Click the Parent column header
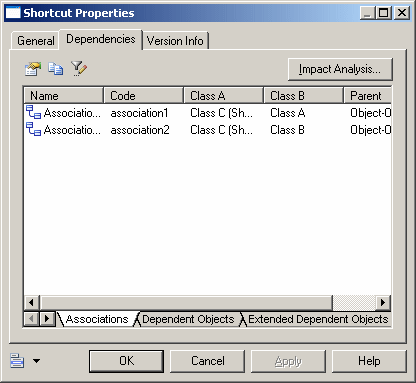The width and height of the screenshot is (416, 383). tap(367, 96)
